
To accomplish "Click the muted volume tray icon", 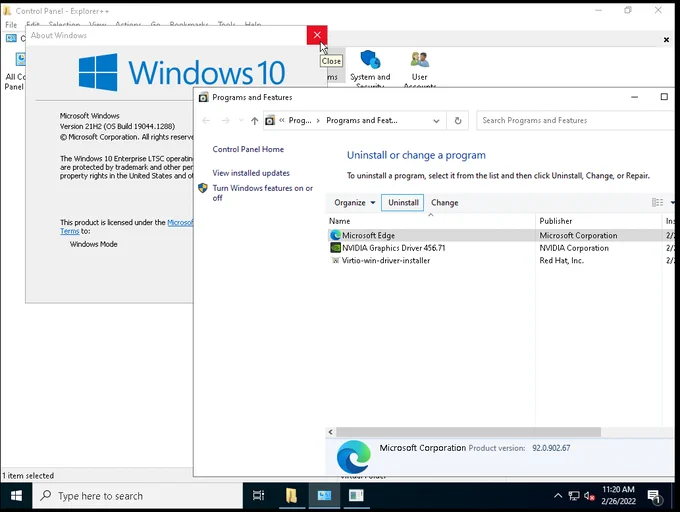I will pos(589,496).
